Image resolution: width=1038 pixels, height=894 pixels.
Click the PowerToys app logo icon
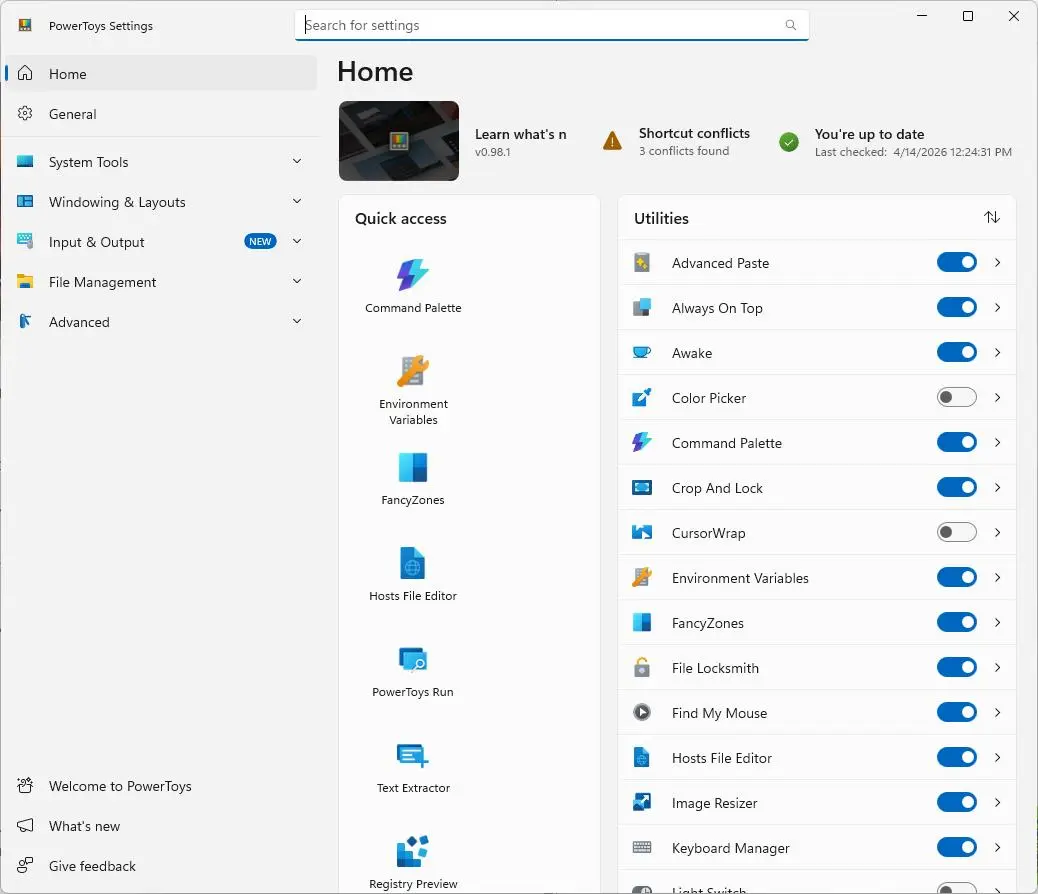click(x=25, y=26)
